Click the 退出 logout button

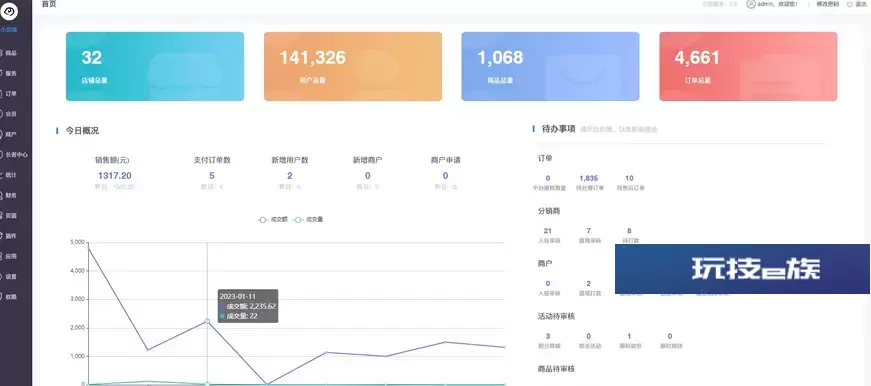coord(858,4)
